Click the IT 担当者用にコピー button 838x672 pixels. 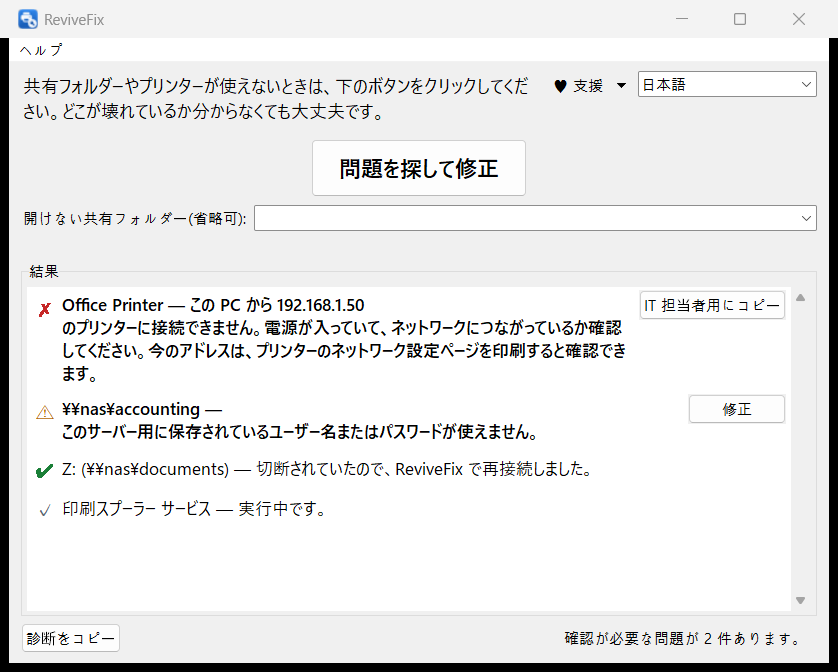[x=712, y=305]
